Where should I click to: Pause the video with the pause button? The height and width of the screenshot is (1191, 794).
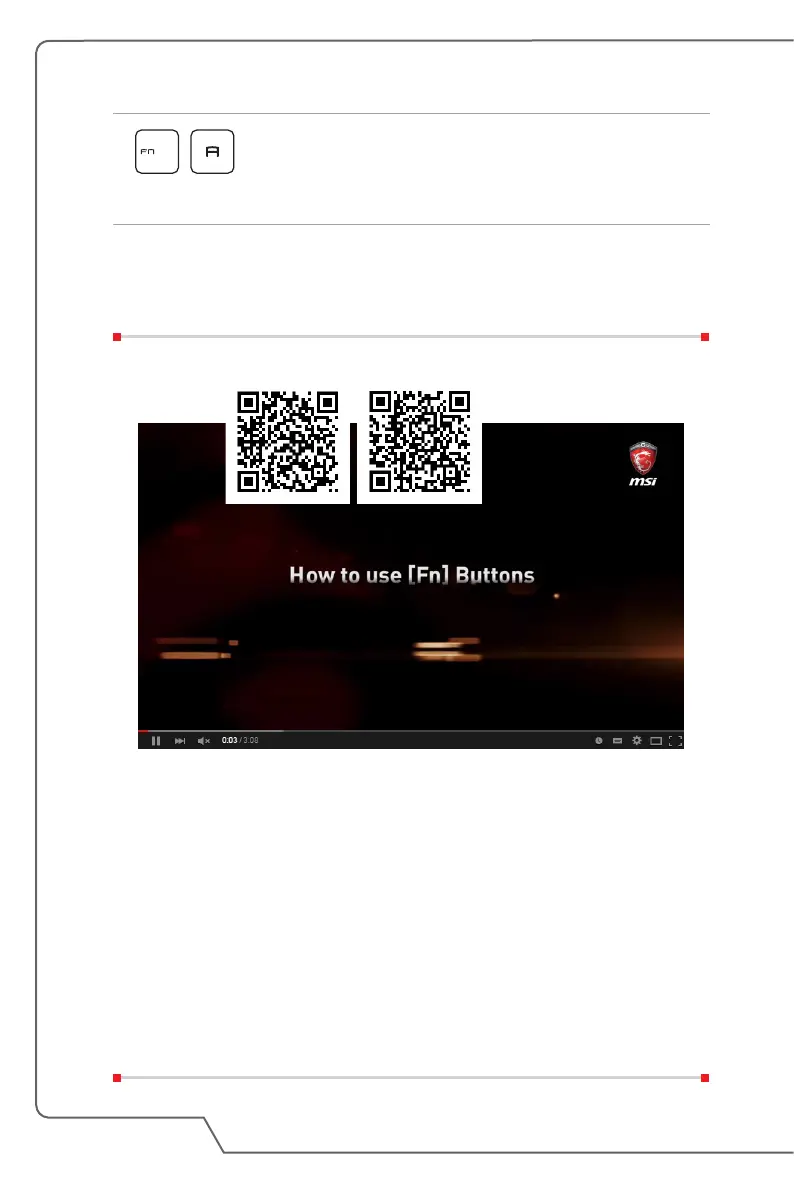(x=156, y=741)
